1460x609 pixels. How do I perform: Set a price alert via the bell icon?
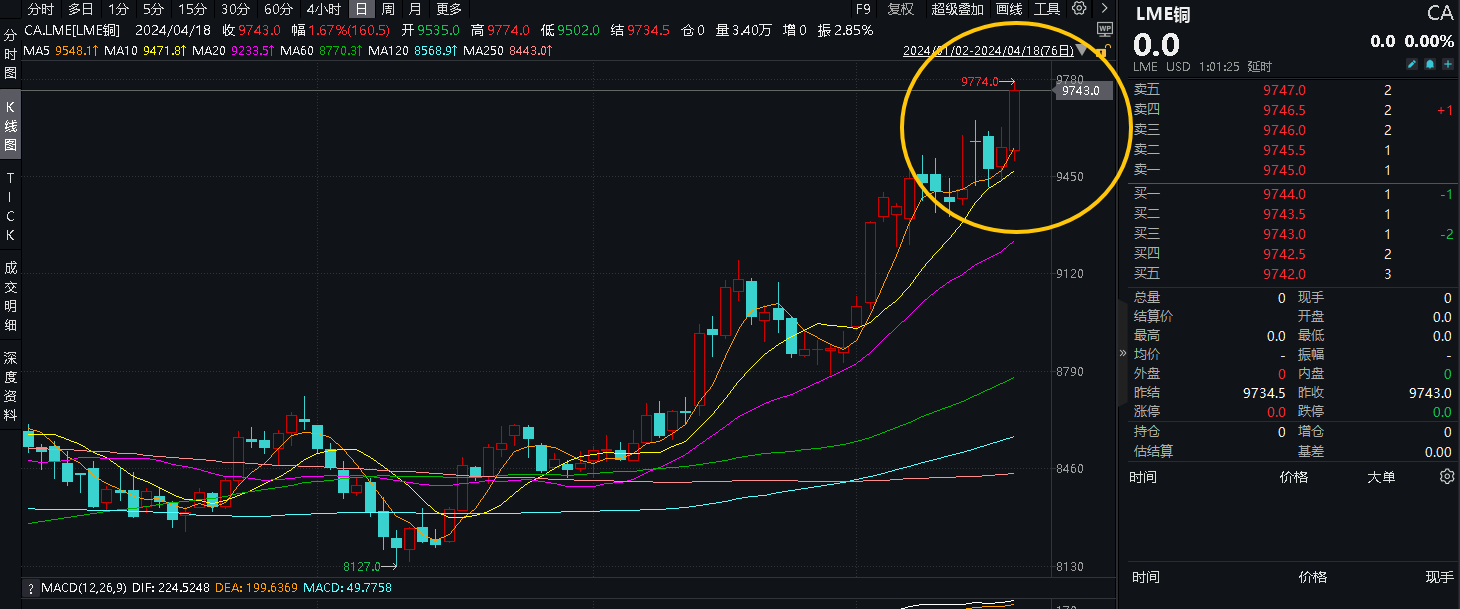[1430, 64]
